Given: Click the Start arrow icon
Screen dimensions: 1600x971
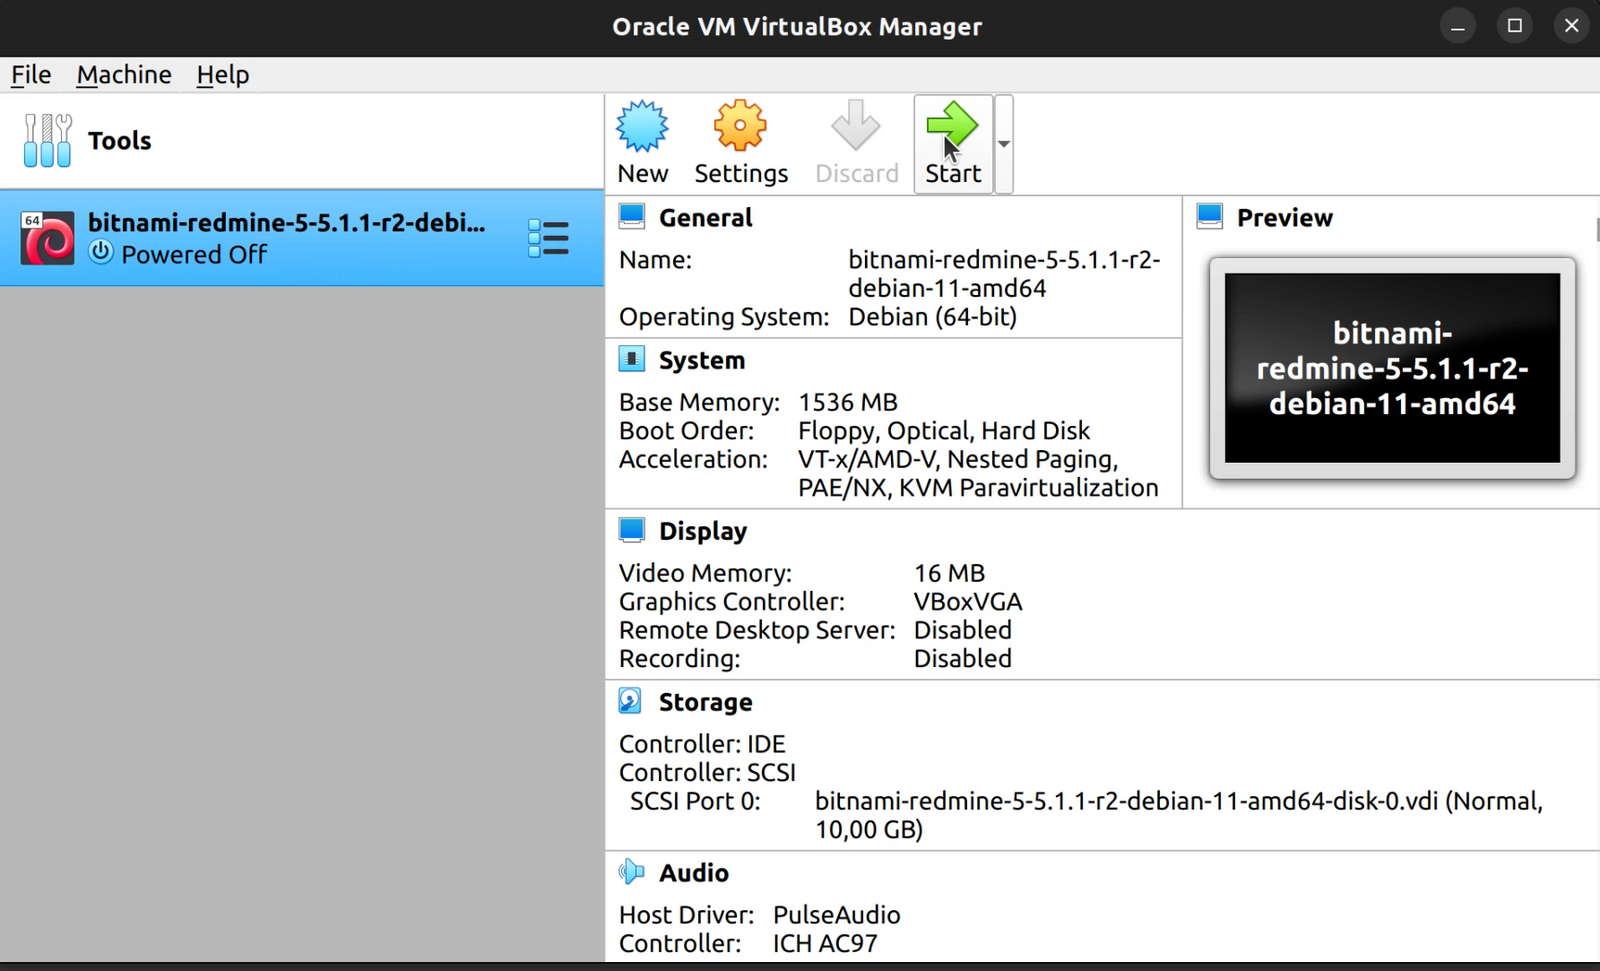Looking at the screenshot, I should (x=951, y=126).
